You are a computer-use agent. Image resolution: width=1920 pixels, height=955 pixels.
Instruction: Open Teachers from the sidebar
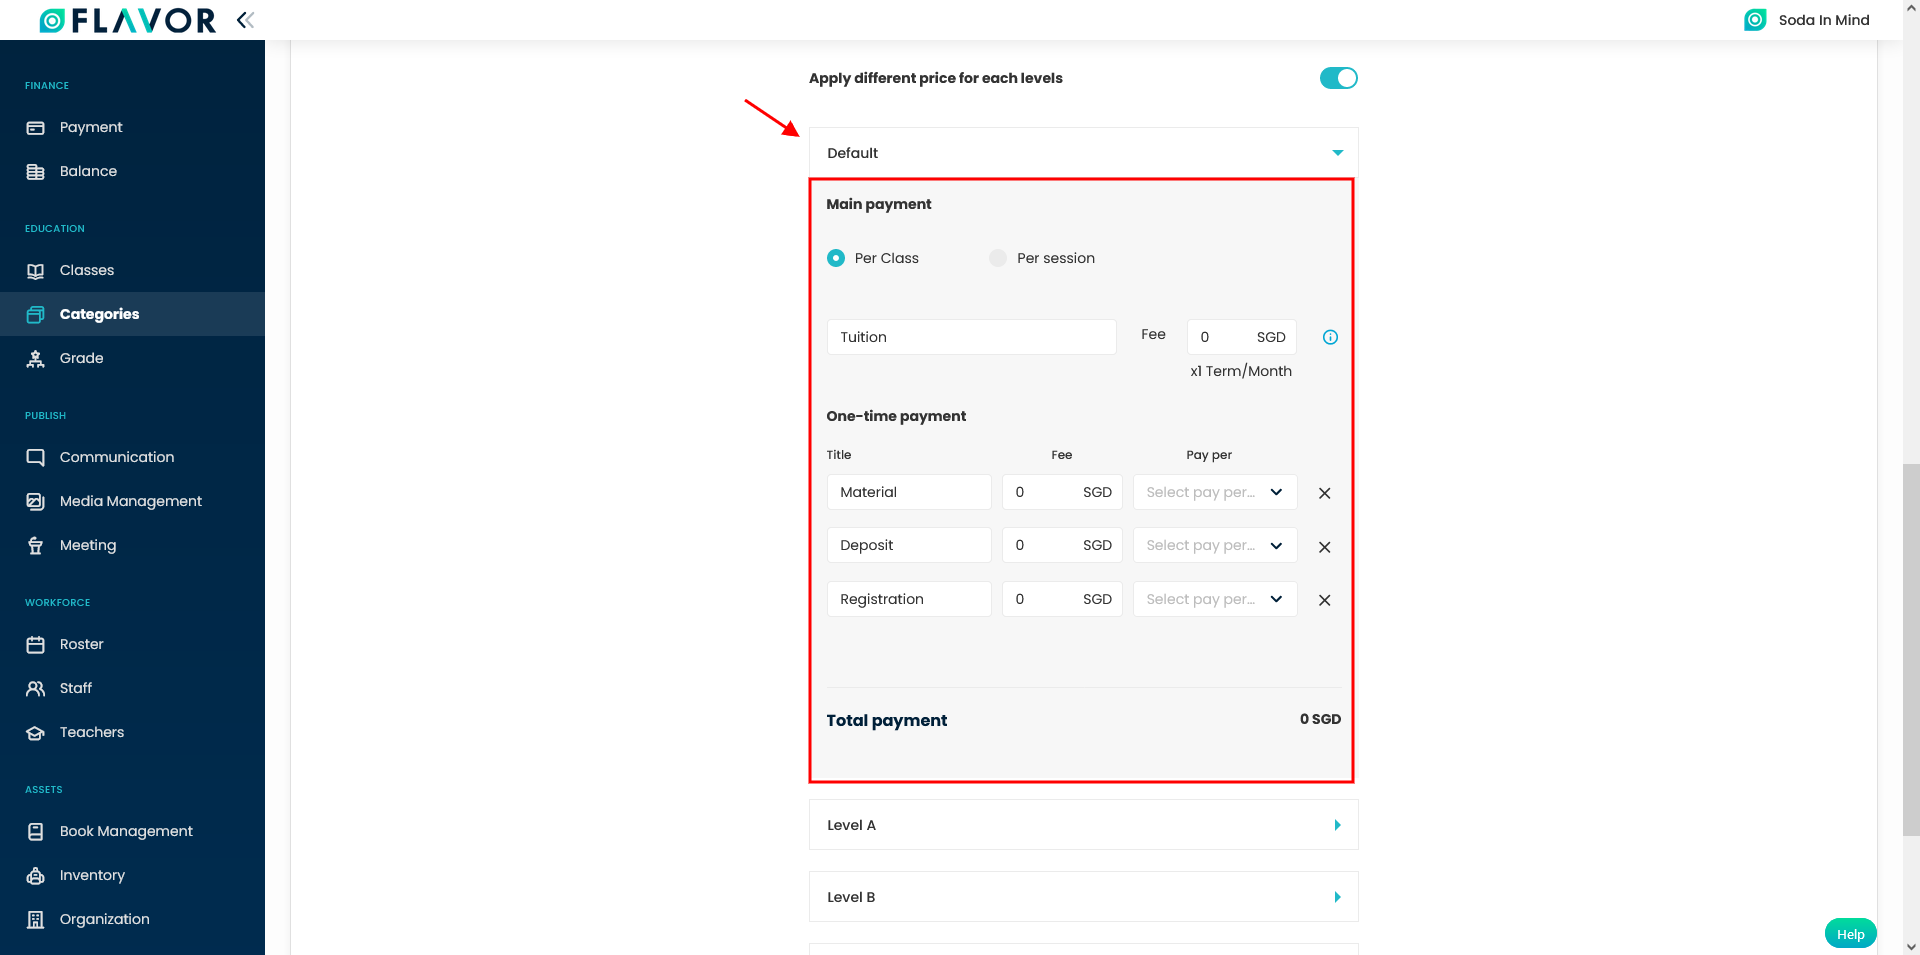[x=92, y=732]
